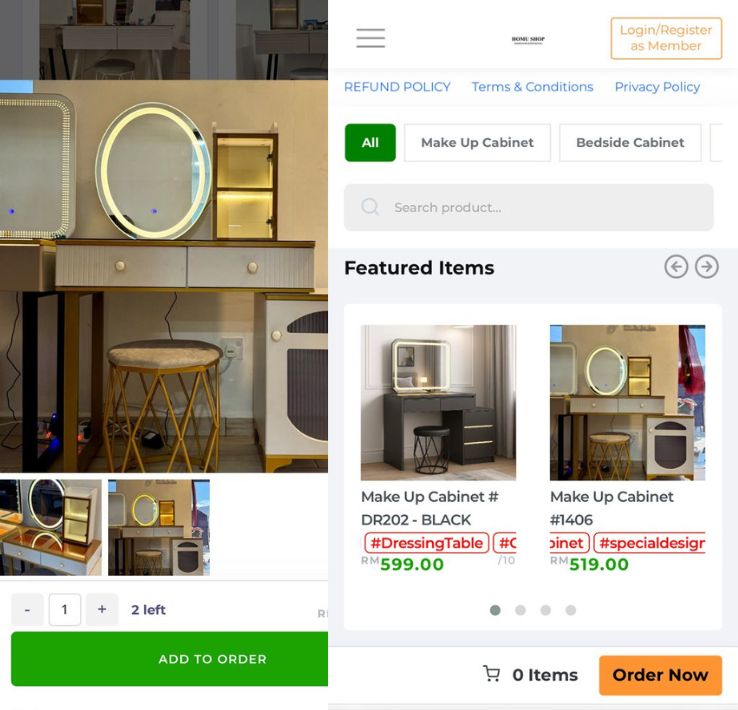Go to previous featured items arrow

tap(676, 267)
